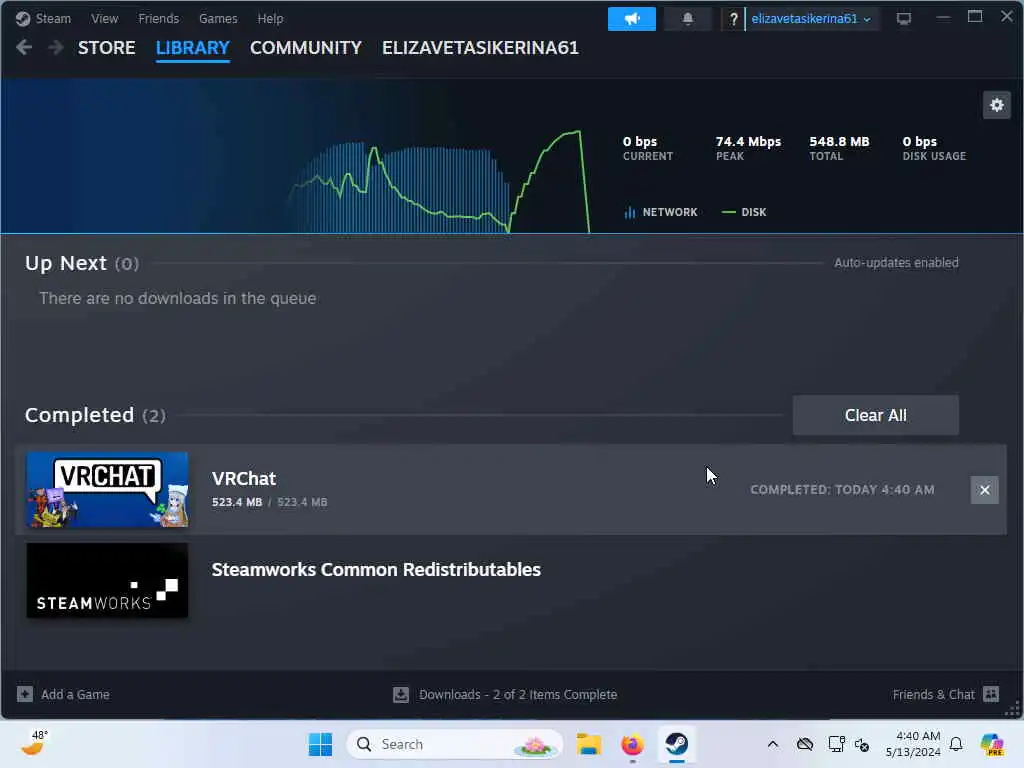Click the Clear All button
Image resolution: width=1024 pixels, height=768 pixels.
pos(875,415)
